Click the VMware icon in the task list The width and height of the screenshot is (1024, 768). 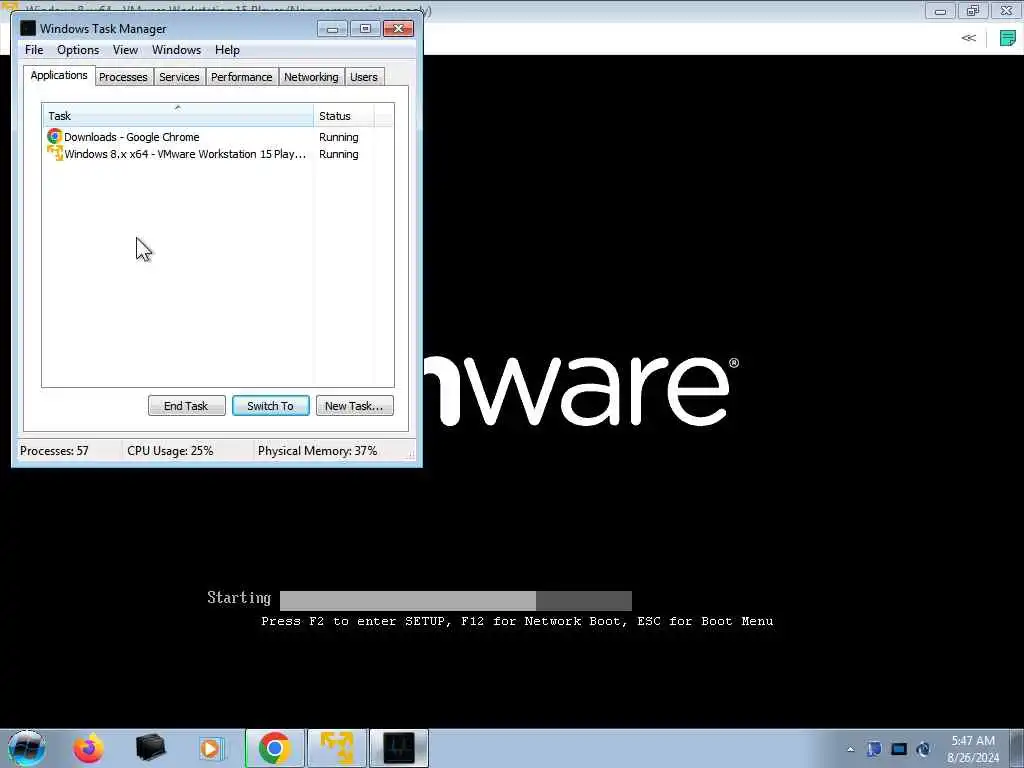(54, 153)
